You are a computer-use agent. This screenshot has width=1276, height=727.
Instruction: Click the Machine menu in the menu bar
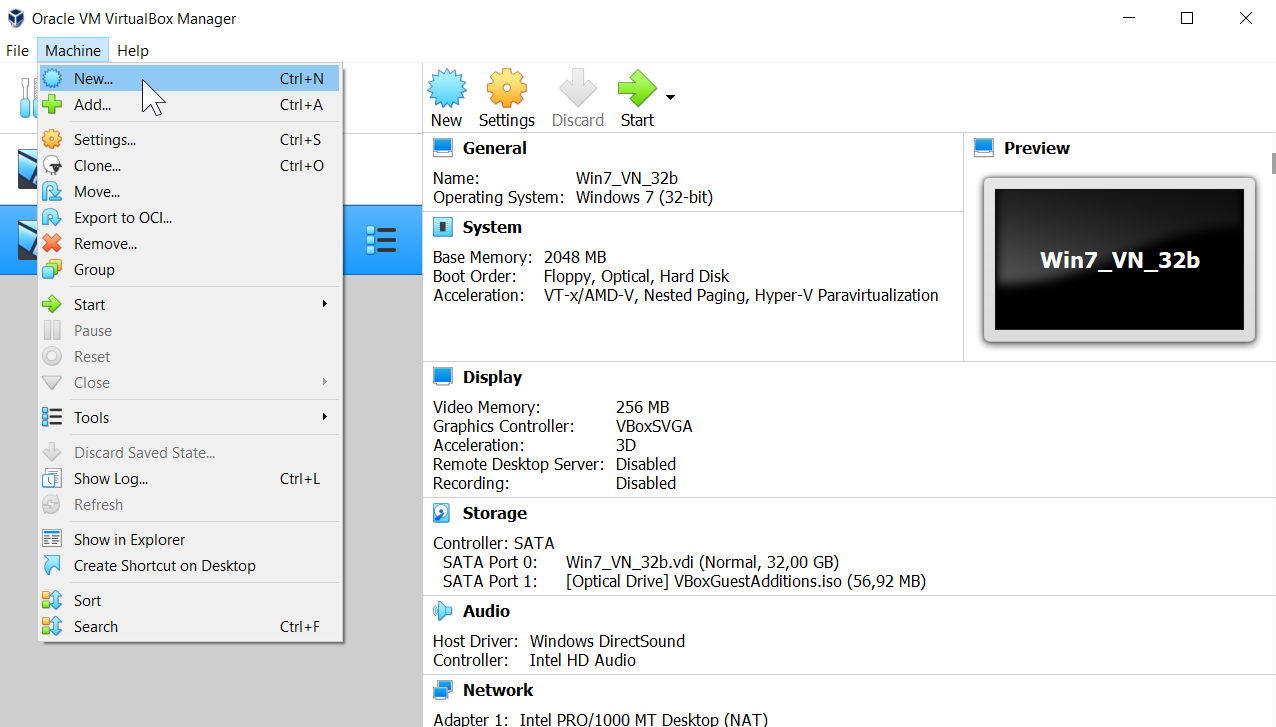(x=73, y=50)
